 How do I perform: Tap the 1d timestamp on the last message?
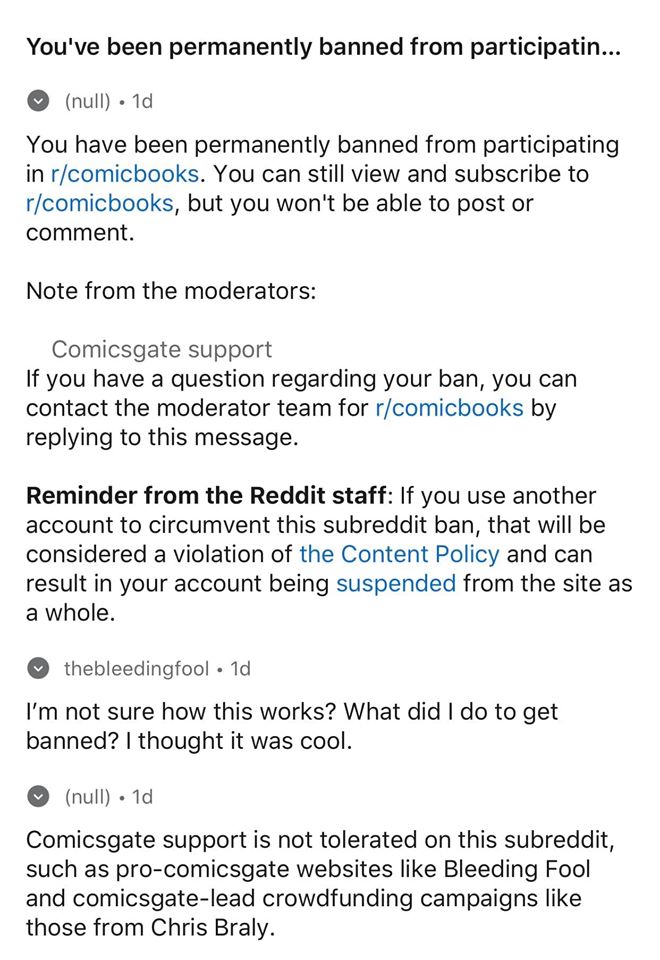(142, 797)
